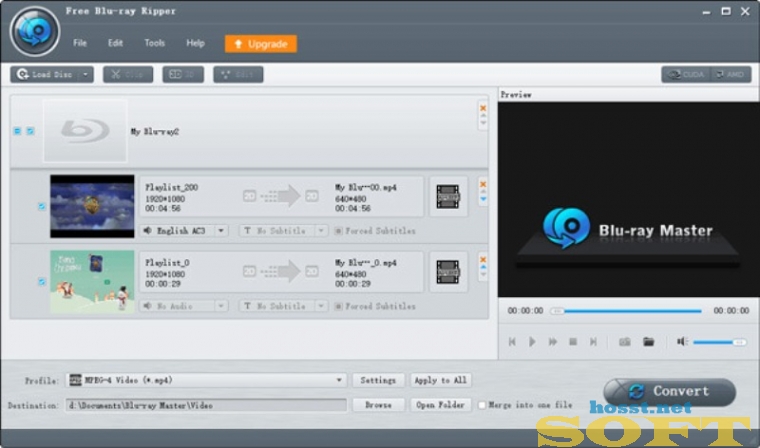The width and height of the screenshot is (760, 448).
Task: Click 3D conversion arrow in Playlist_200 row
Action: (280, 196)
